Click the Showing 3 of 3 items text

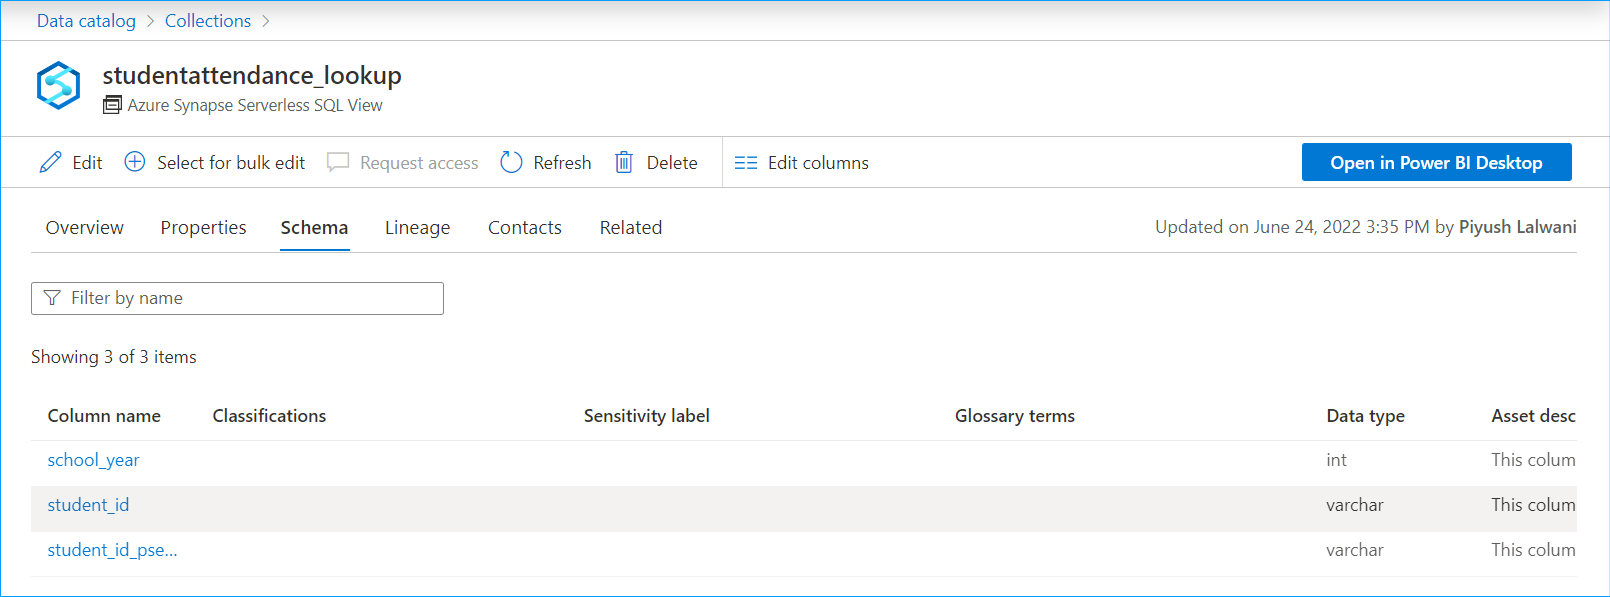[x=114, y=357]
